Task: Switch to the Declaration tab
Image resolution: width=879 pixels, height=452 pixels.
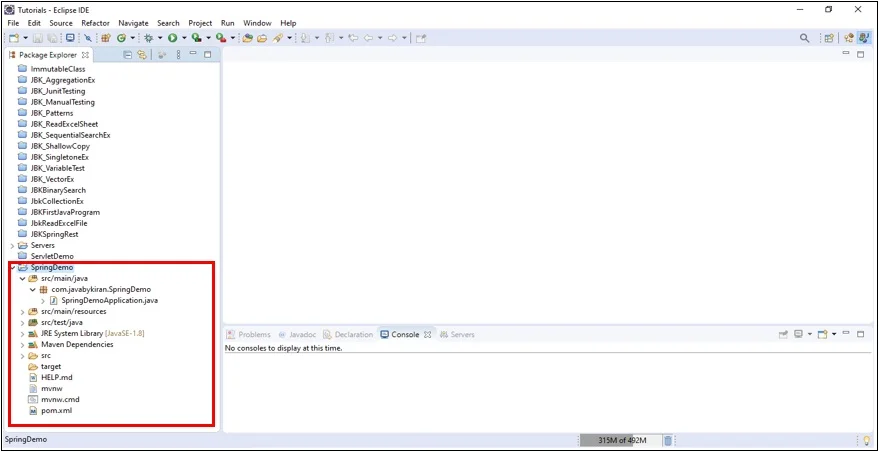Action: pyautogui.click(x=348, y=334)
